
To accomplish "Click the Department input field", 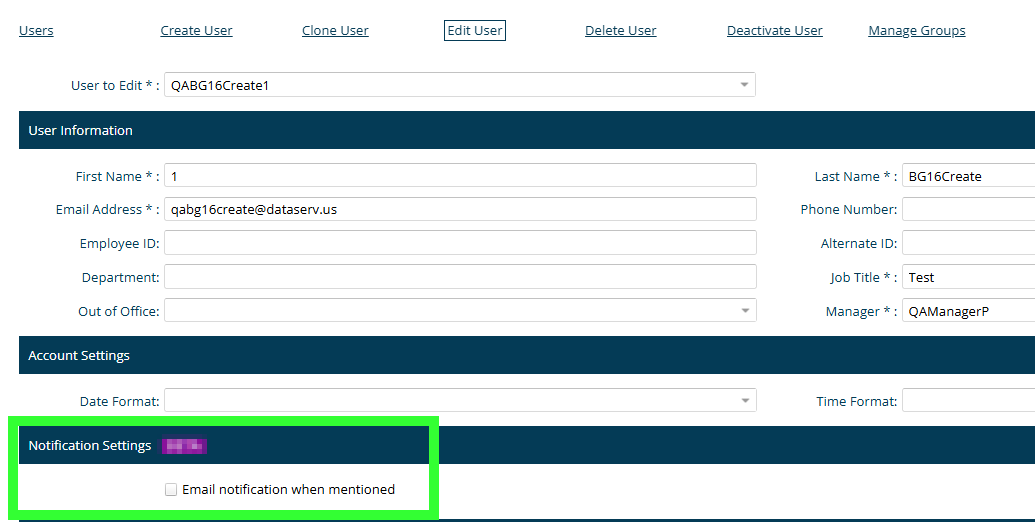I will (460, 277).
